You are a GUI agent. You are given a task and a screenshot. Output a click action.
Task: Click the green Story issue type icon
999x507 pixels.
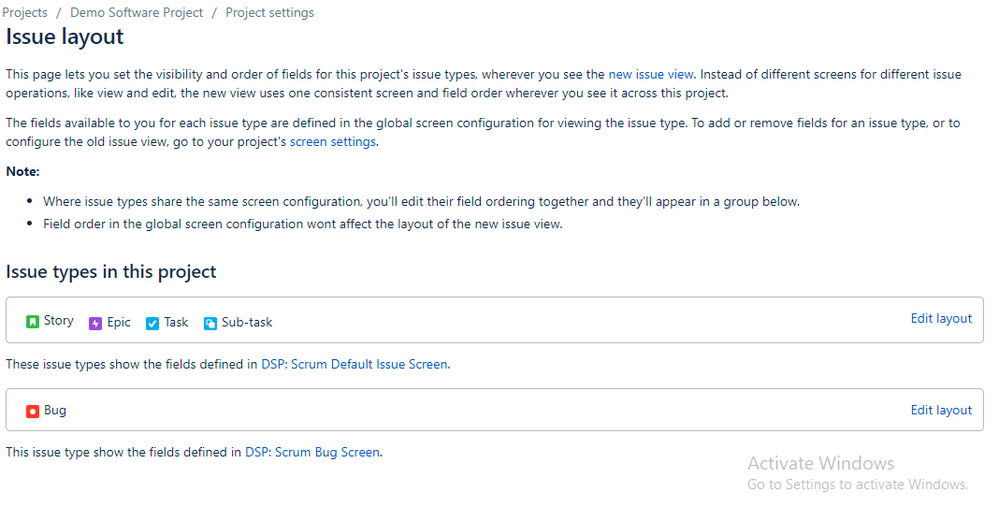click(33, 322)
